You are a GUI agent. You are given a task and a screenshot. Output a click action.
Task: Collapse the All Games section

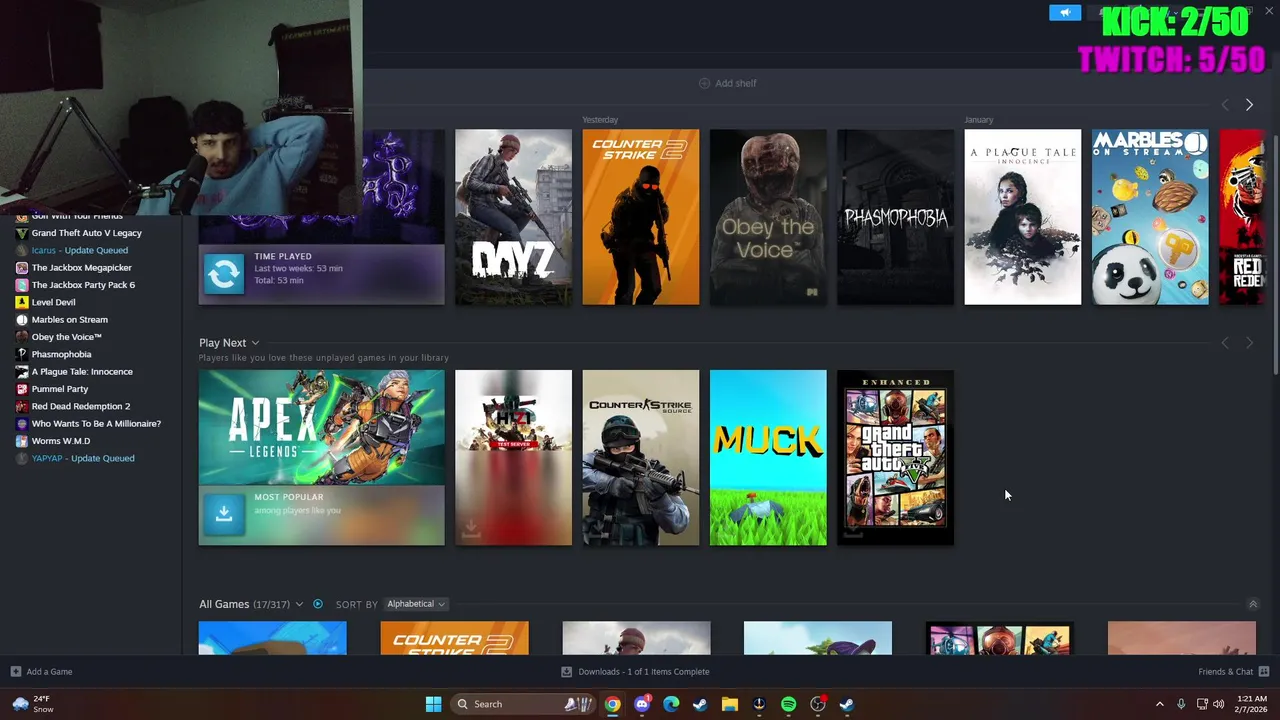[1252, 604]
